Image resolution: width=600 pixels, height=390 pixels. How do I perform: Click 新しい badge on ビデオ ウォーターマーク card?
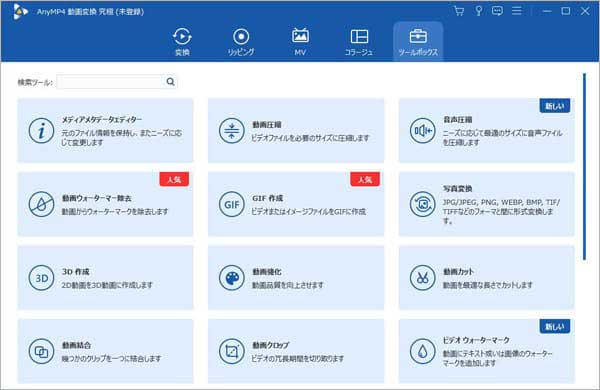[x=554, y=326]
